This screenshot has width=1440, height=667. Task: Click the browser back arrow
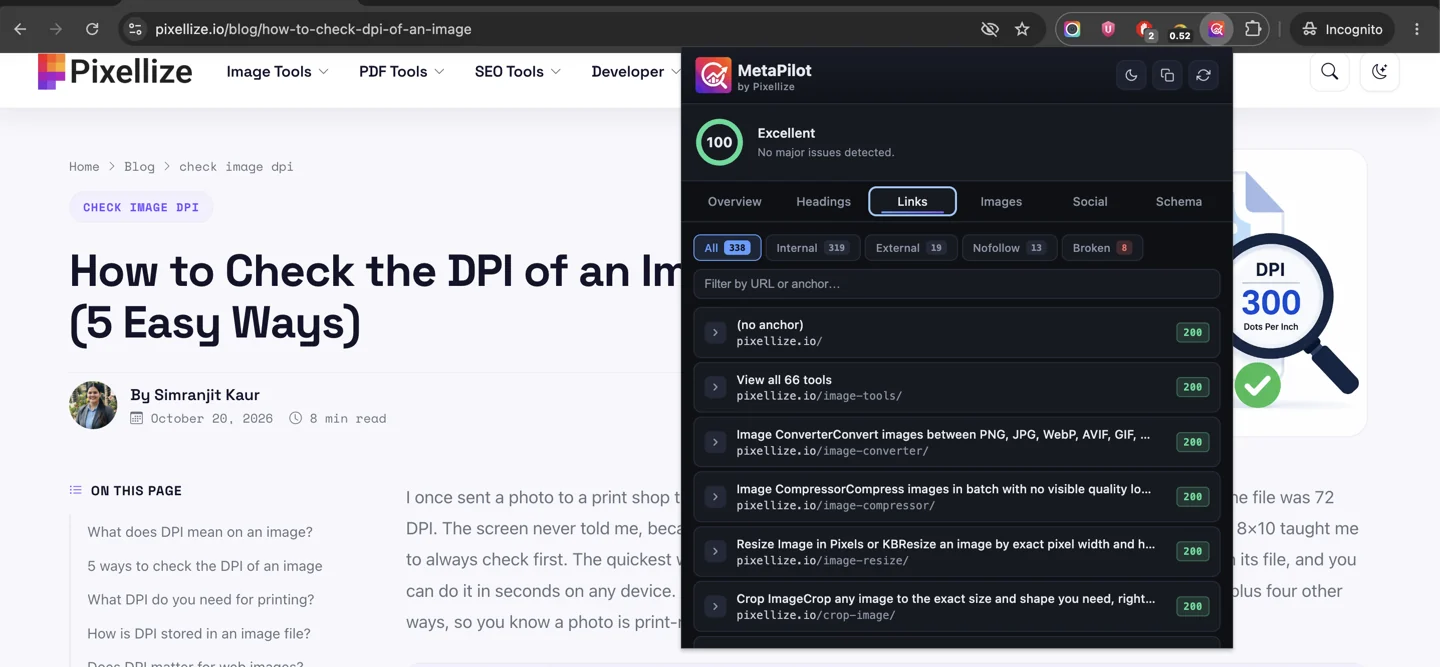pos(20,29)
